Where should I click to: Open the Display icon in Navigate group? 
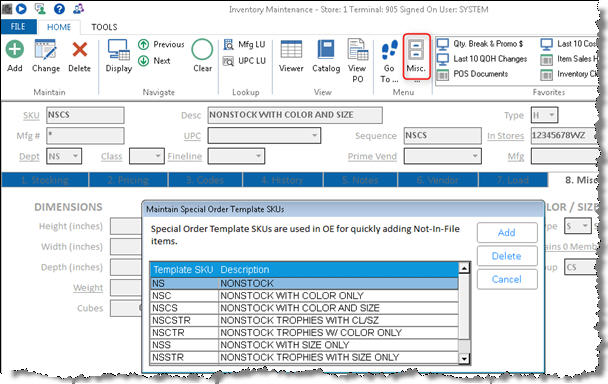119,50
